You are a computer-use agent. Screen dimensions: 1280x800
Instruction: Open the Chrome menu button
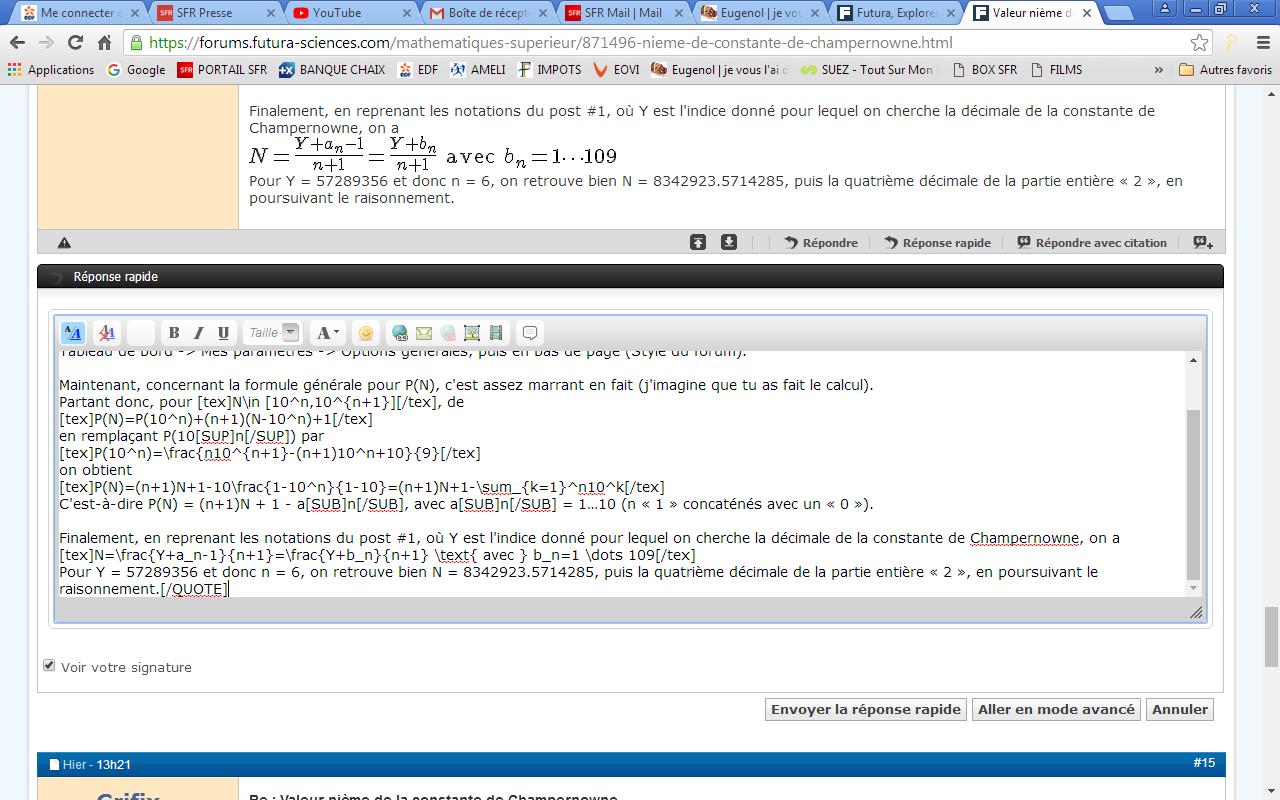pos(1261,43)
